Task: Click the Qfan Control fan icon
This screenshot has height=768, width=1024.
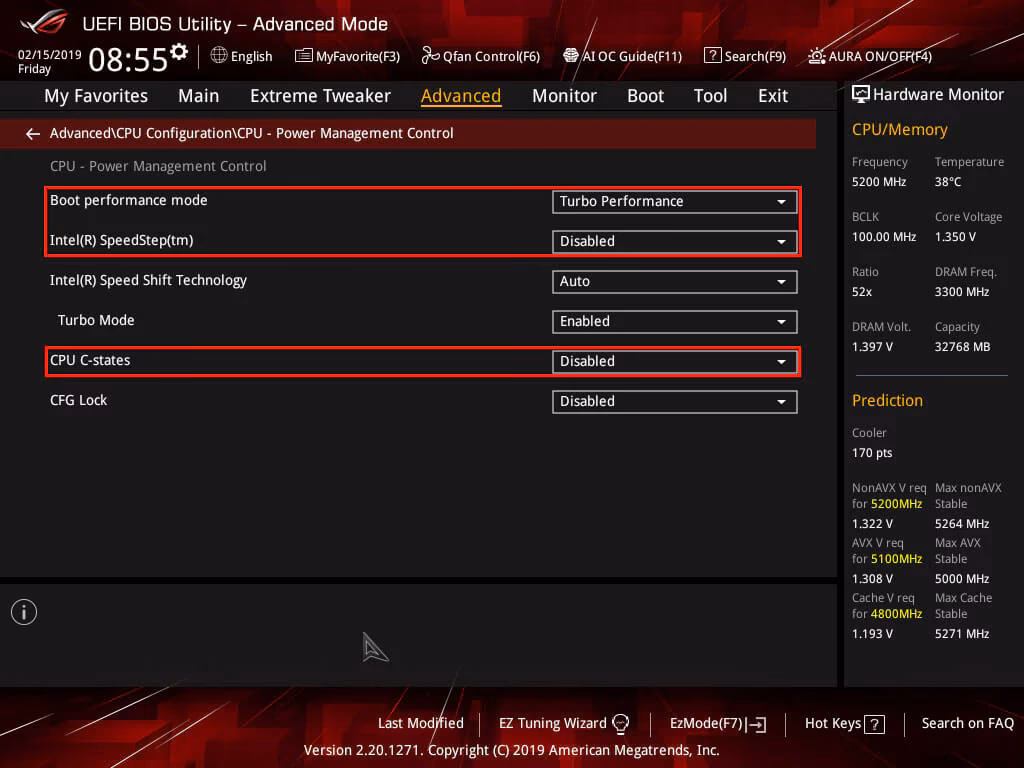Action: [x=430, y=56]
